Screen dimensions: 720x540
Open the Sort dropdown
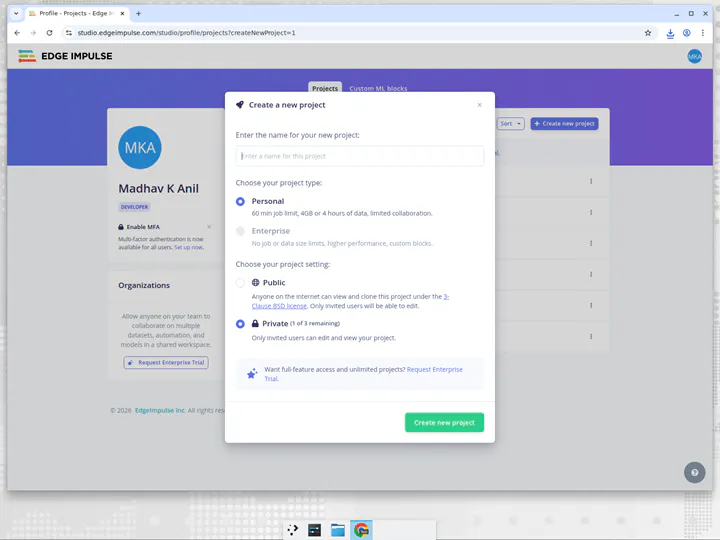click(x=510, y=124)
